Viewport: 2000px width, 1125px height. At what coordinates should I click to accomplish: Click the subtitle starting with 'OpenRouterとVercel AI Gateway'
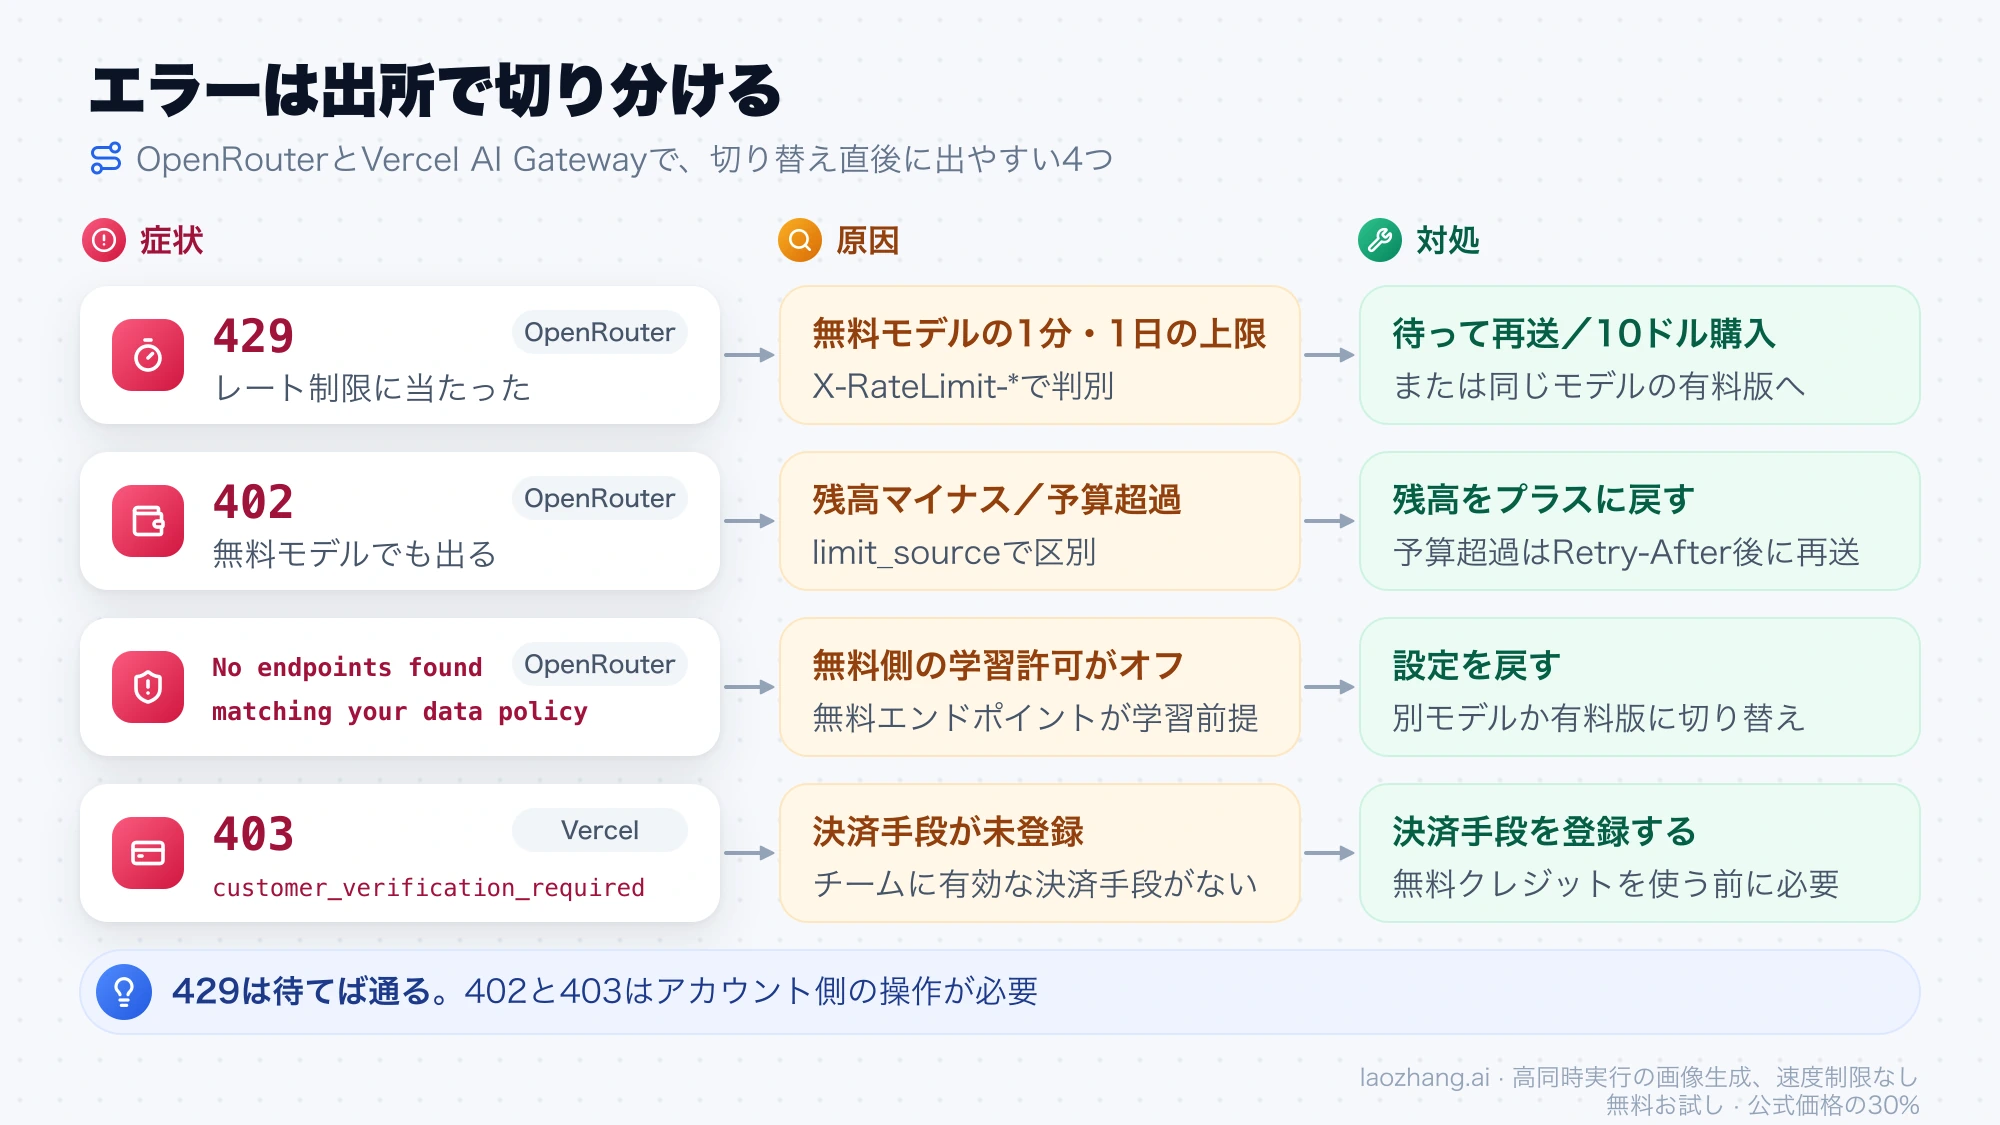(x=625, y=159)
